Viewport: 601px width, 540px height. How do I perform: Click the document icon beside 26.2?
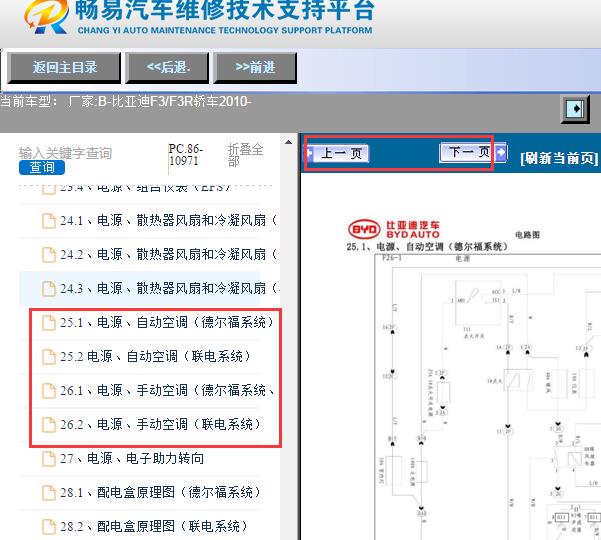[49, 425]
